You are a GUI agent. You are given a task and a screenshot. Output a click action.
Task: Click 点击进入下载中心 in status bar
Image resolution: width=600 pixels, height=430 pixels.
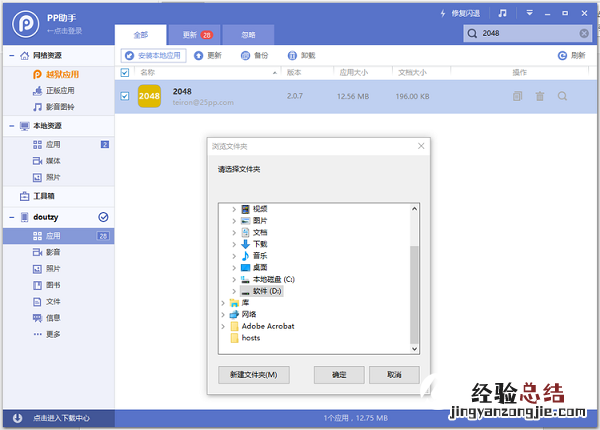tap(61, 418)
